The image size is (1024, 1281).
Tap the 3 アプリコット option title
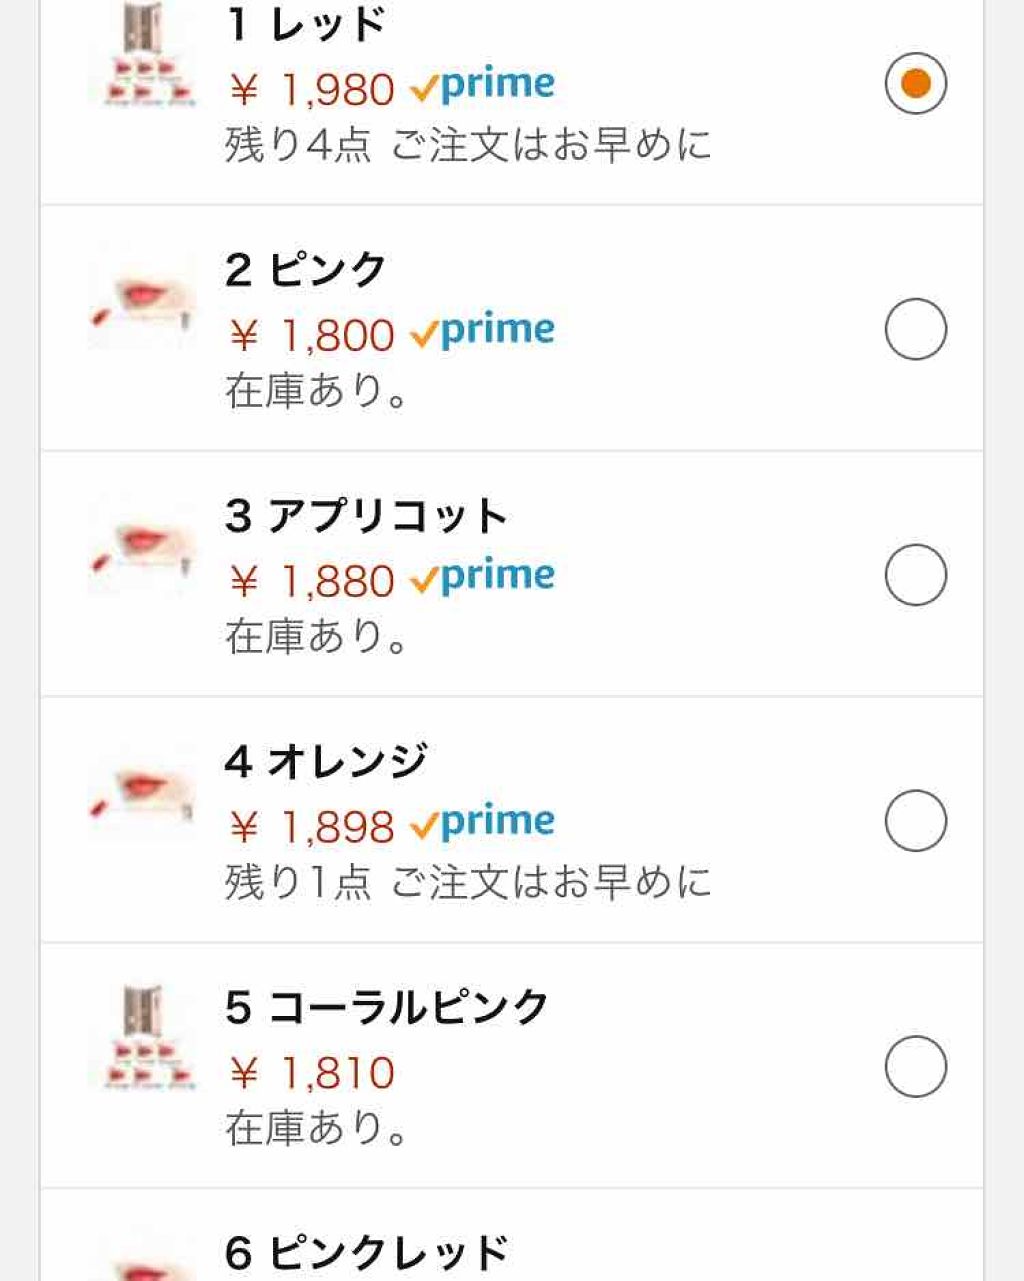(366, 516)
